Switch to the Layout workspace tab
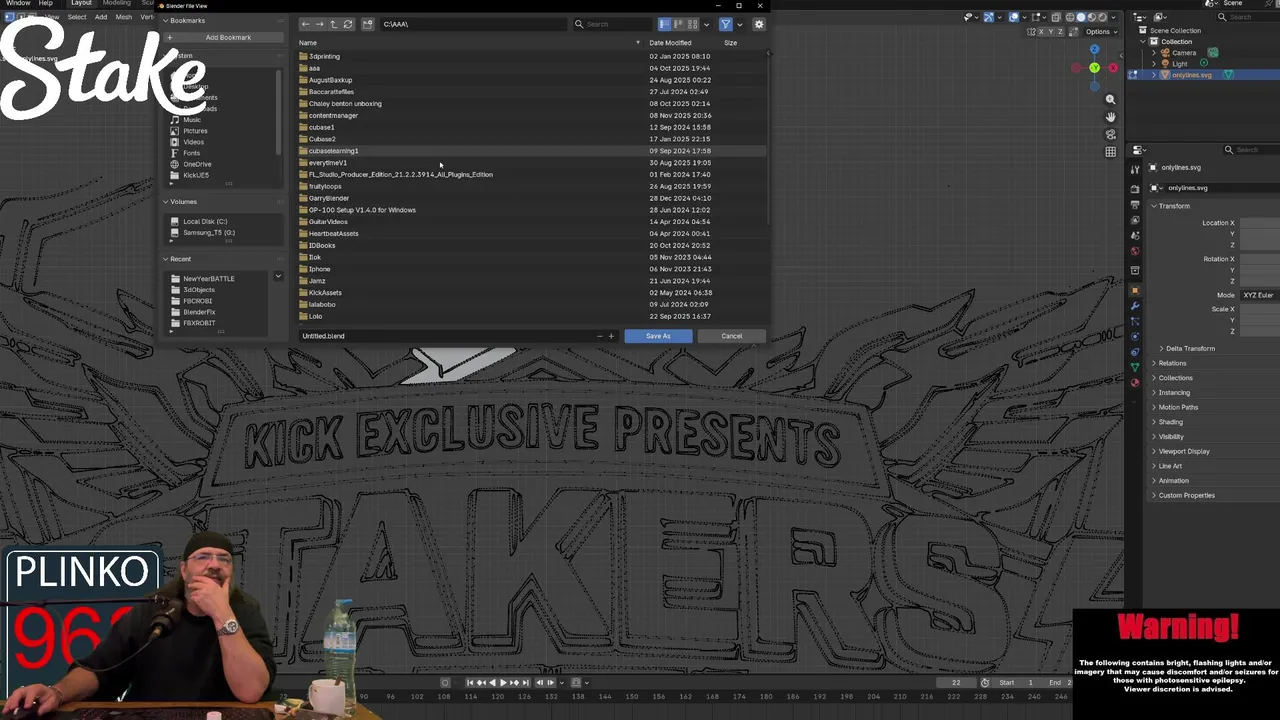Viewport: 1280px width, 720px height. coord(81,3)
